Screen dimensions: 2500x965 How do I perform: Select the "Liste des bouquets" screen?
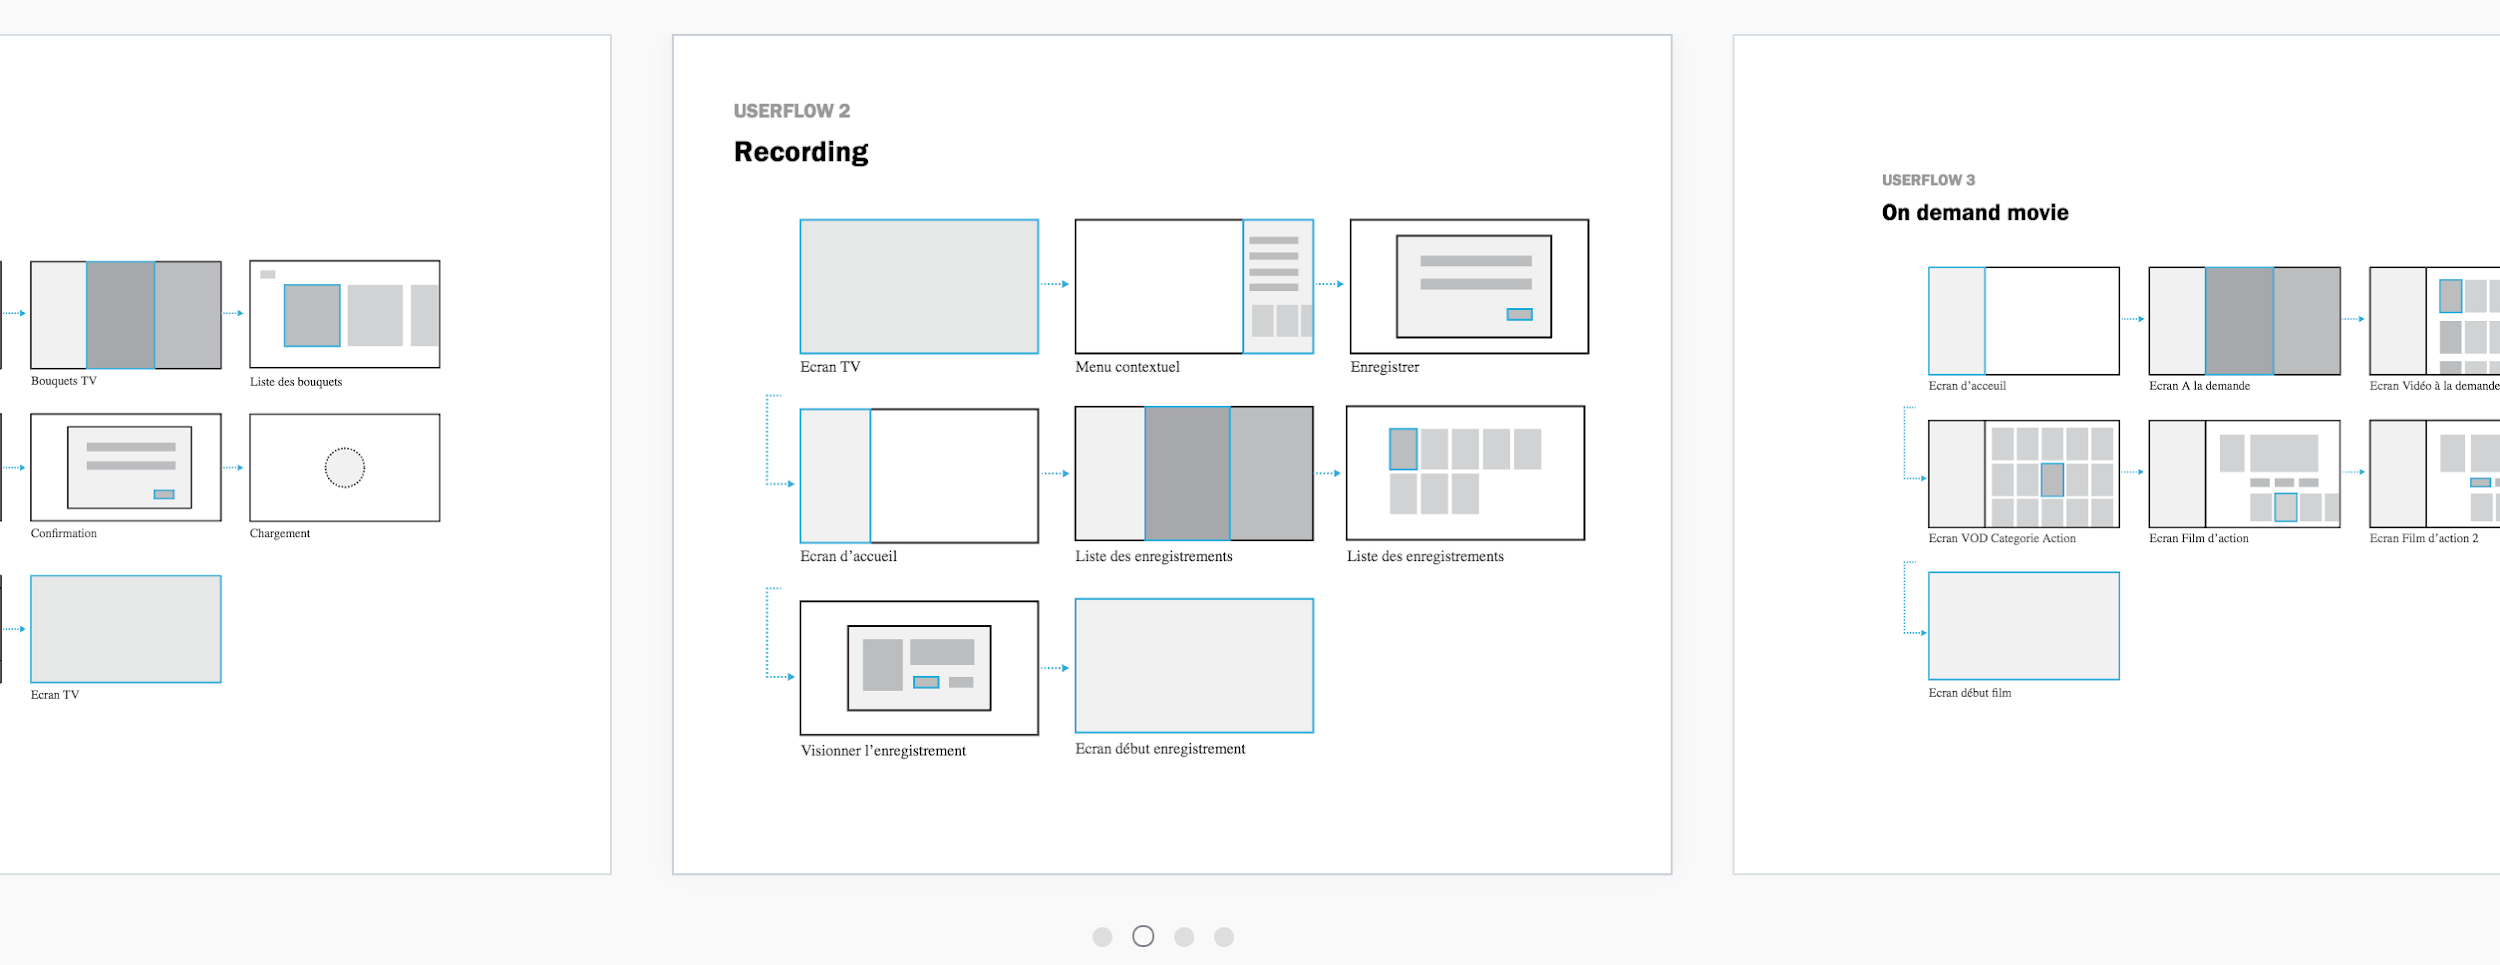(344, 312)
